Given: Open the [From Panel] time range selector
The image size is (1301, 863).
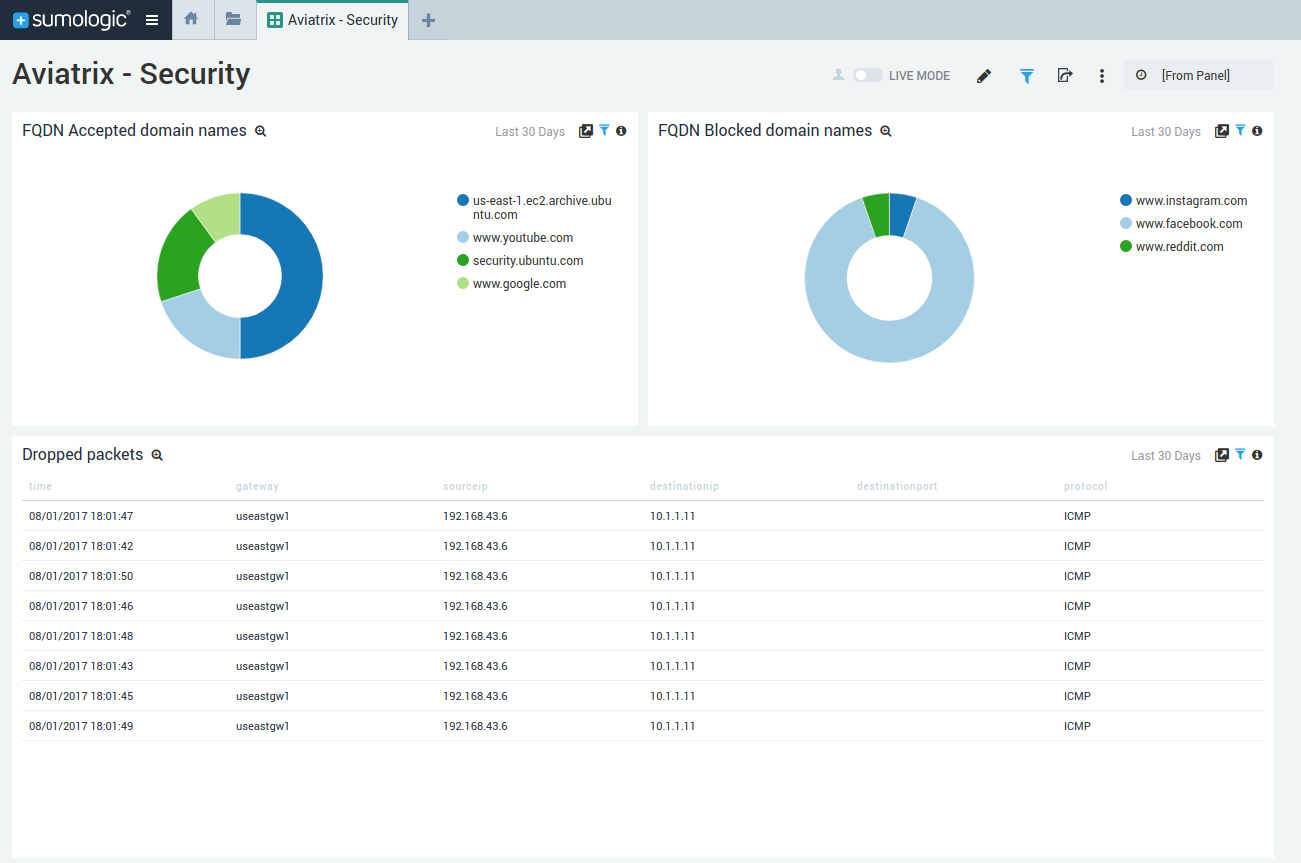Looking at the screenshot, I should pos(1199,75).
